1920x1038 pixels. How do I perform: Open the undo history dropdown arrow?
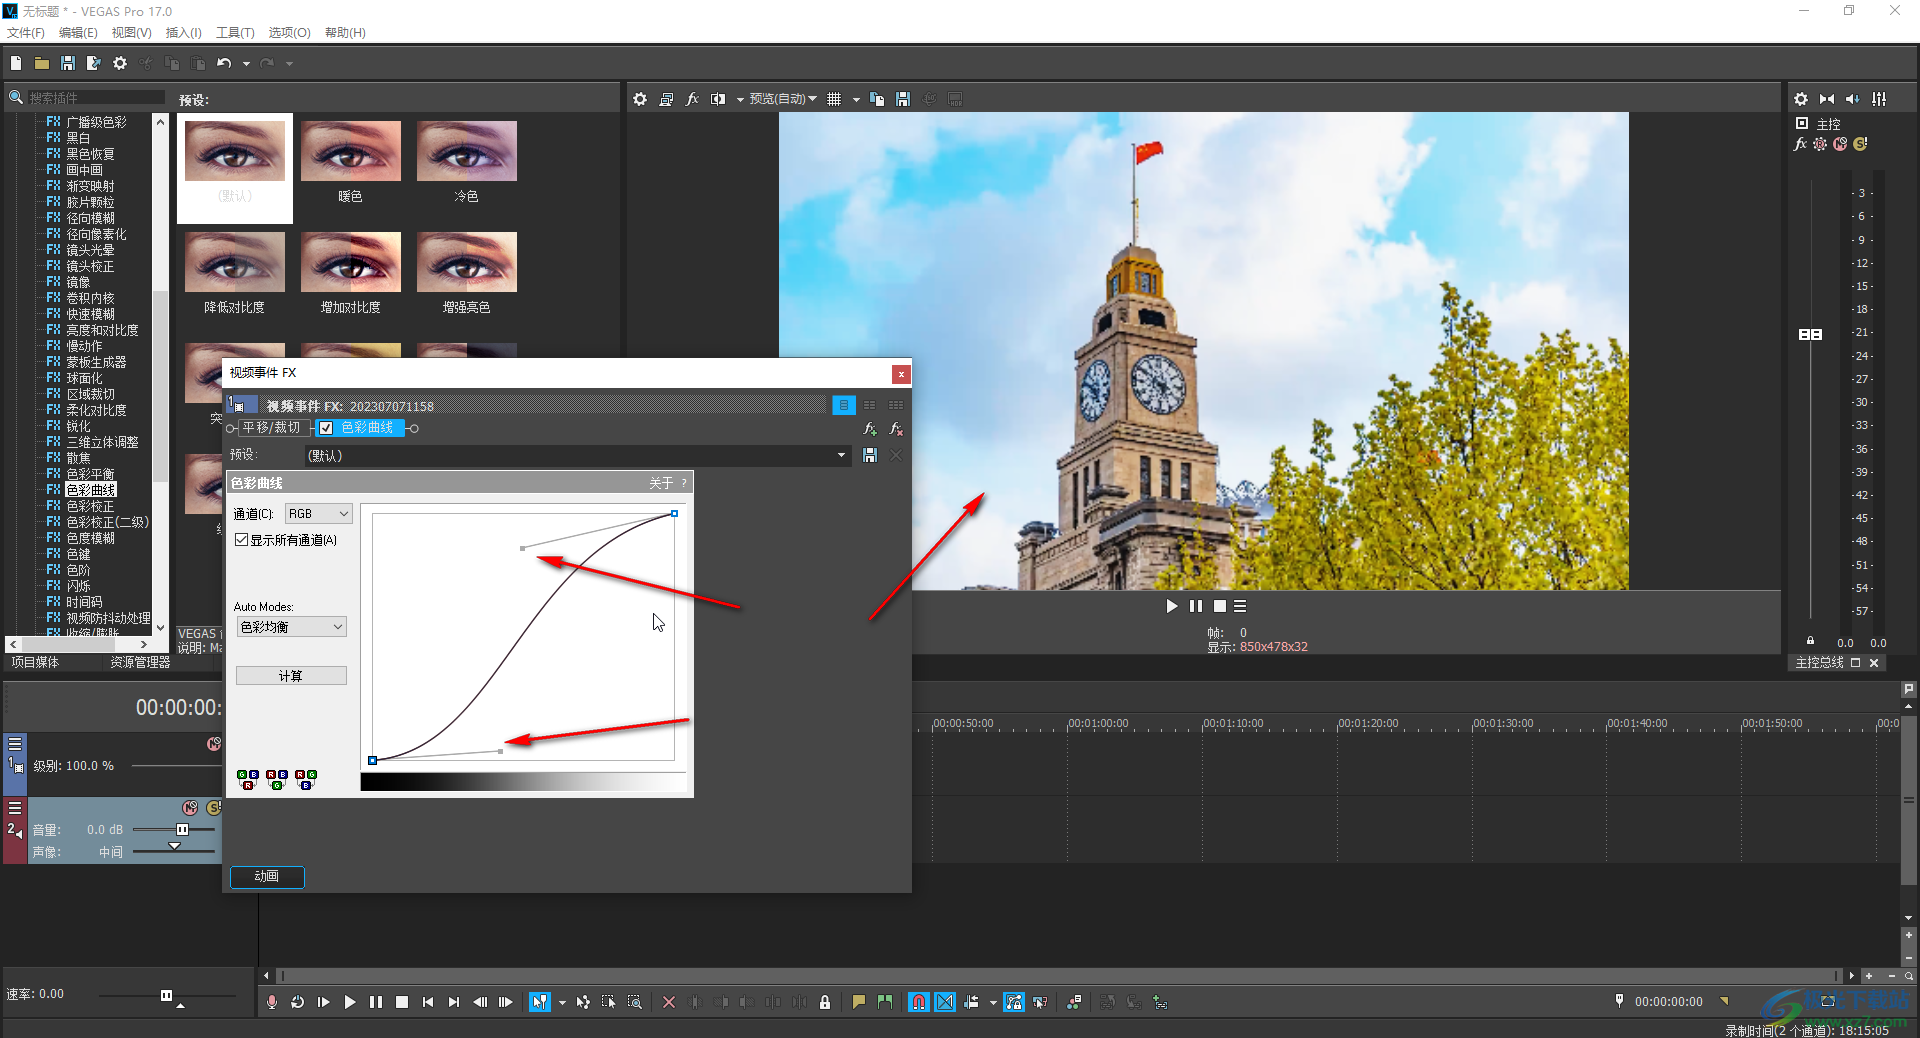coord(246,63)
